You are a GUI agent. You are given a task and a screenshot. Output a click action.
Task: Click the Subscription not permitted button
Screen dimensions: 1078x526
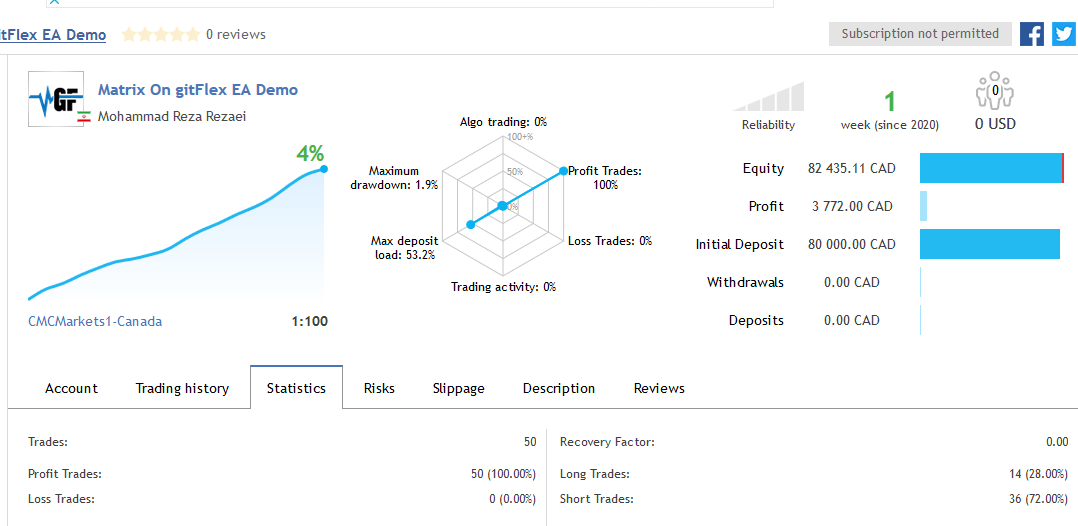pos(920,34)
